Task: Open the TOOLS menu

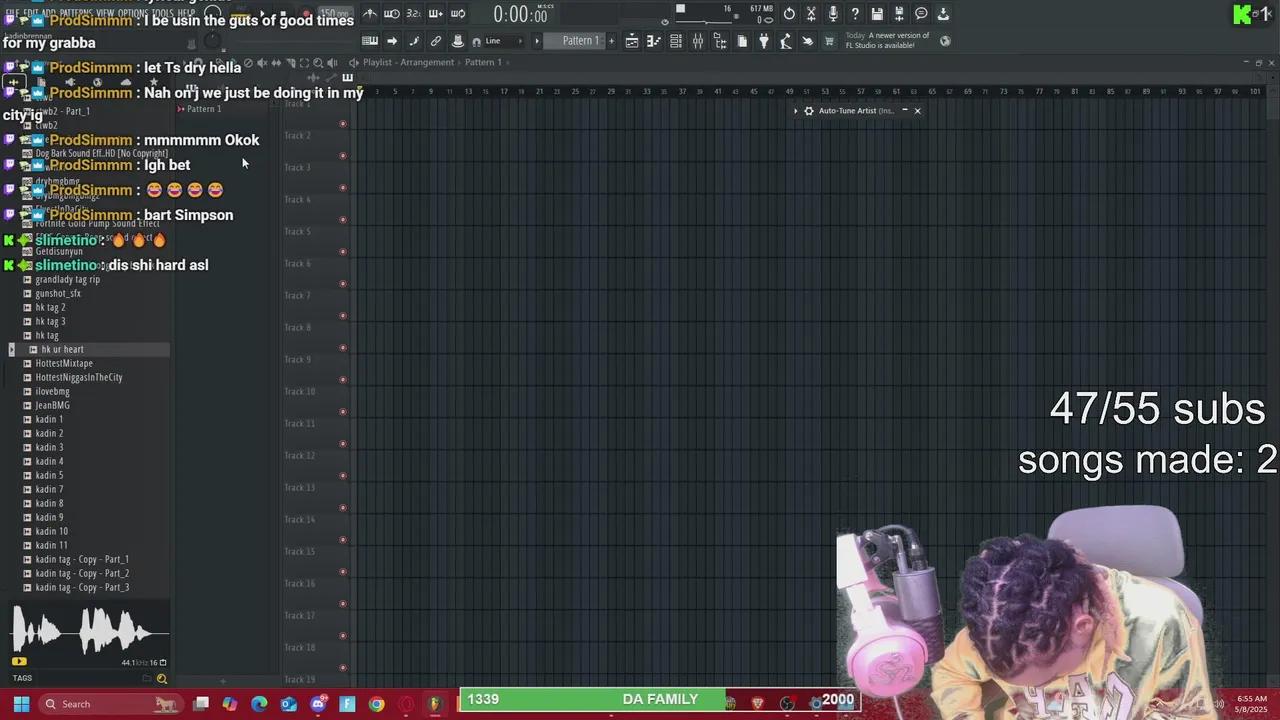Action: pyautogui.click(x=162, y=13)
